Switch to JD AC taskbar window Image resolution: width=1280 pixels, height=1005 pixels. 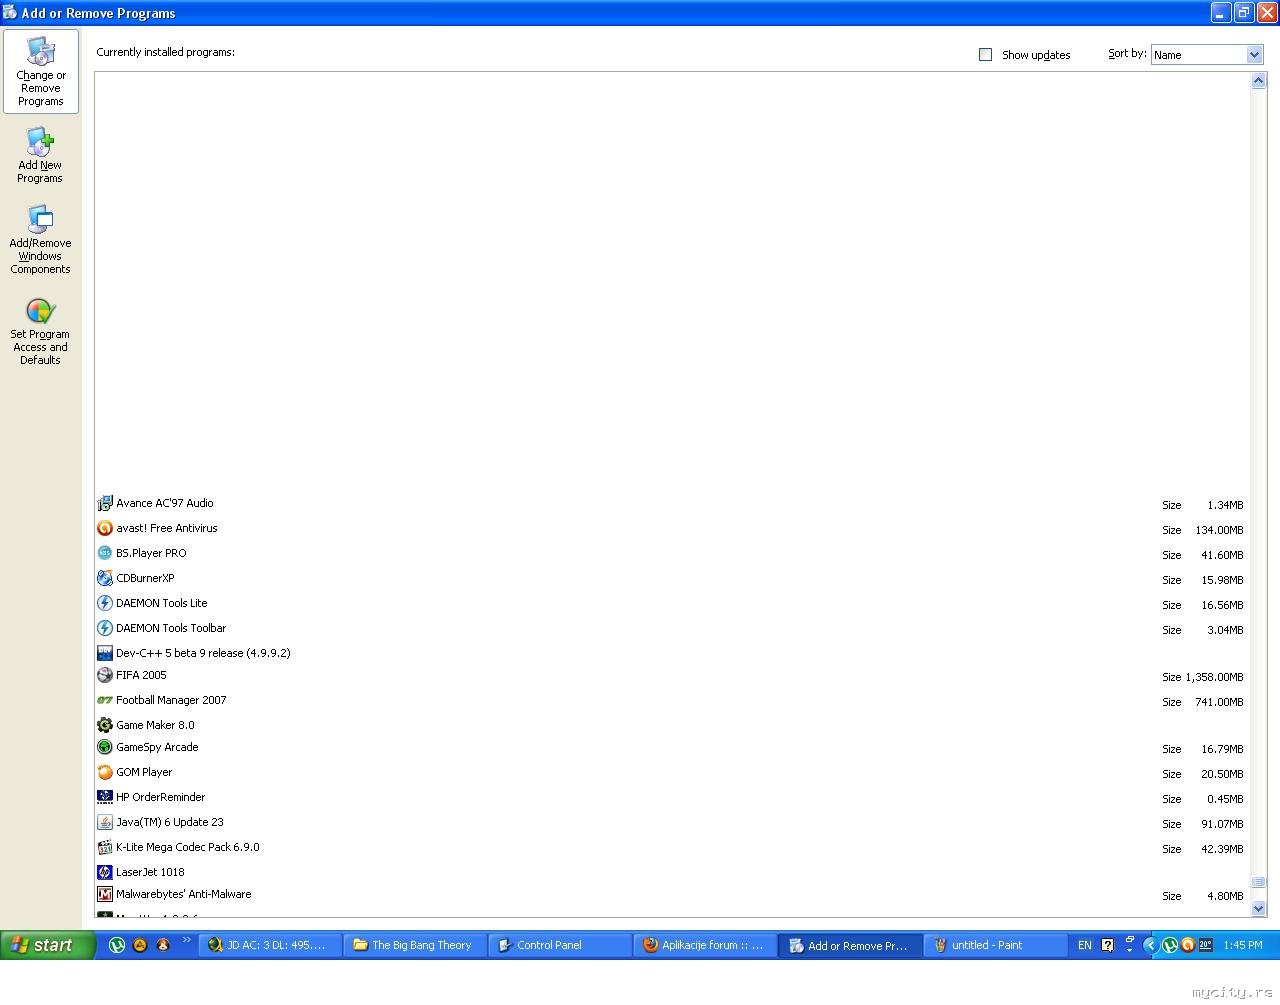270,945
